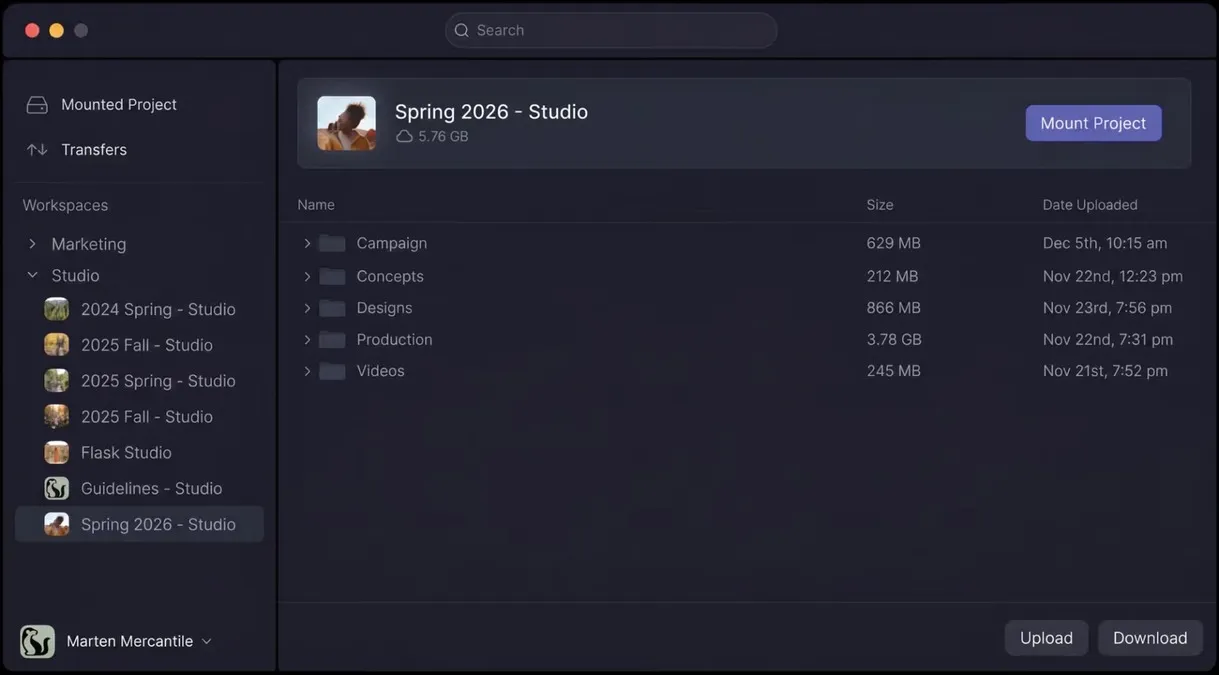This screenshot has height=675, width=1219.
Task: Expand the Videos folder chevron
Action: (307, 371)
